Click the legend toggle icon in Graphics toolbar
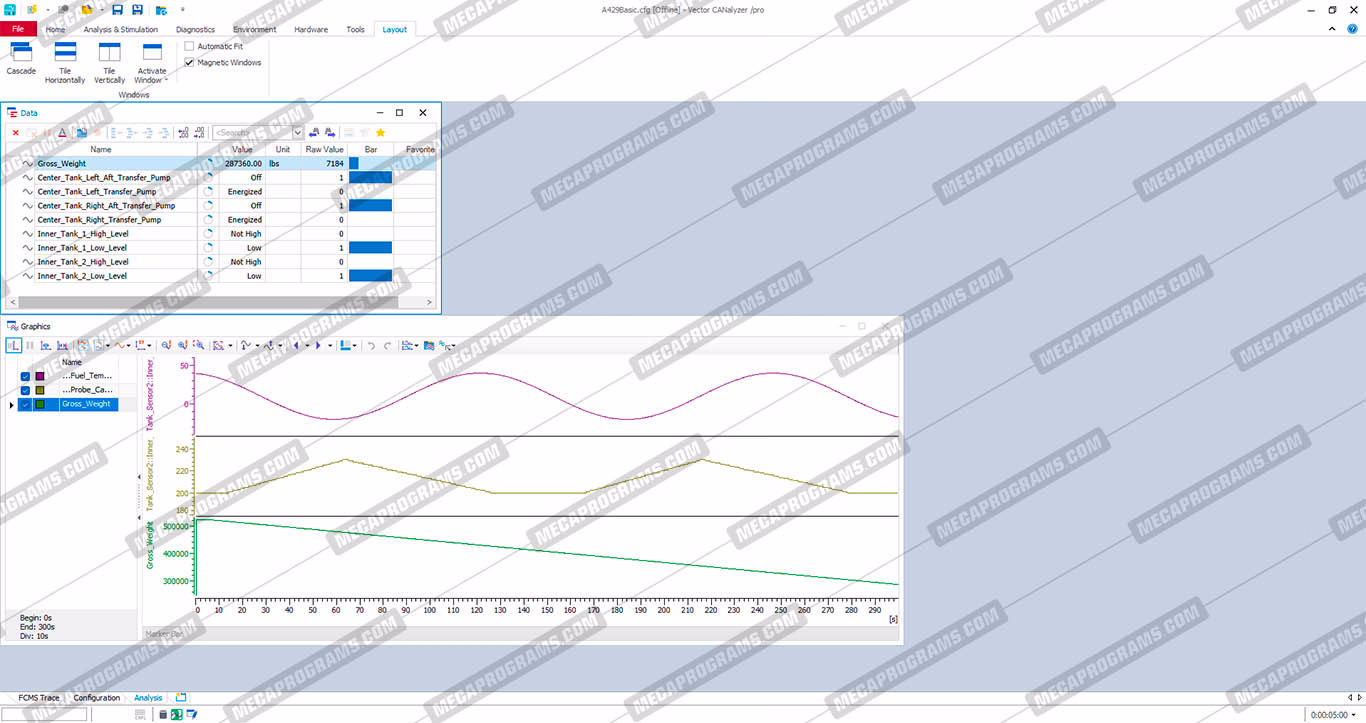This screenshot has width=1366, height=723. 14,345
